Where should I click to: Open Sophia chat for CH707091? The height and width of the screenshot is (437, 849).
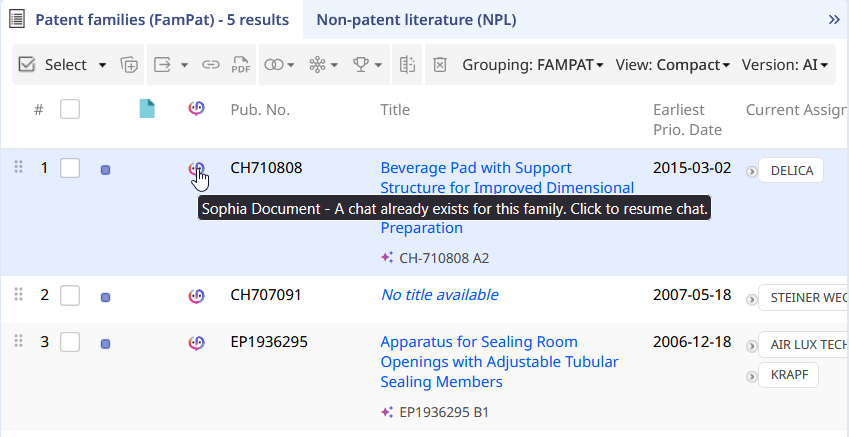[196, 296]
